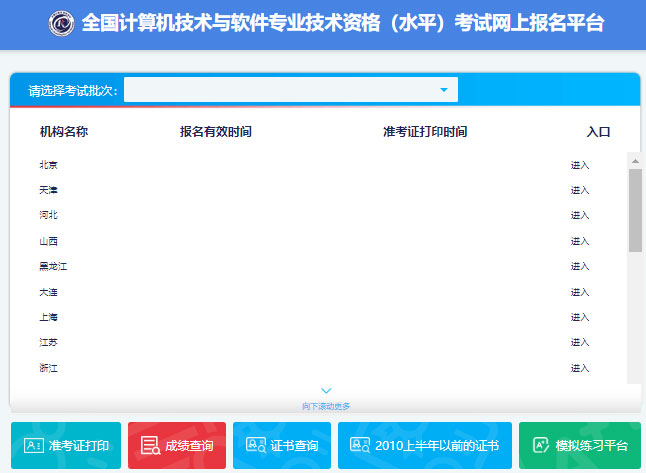The image size is (646, 473).
Task: Open 证书查询 certificate lookup button
Action: pos(282,445)
